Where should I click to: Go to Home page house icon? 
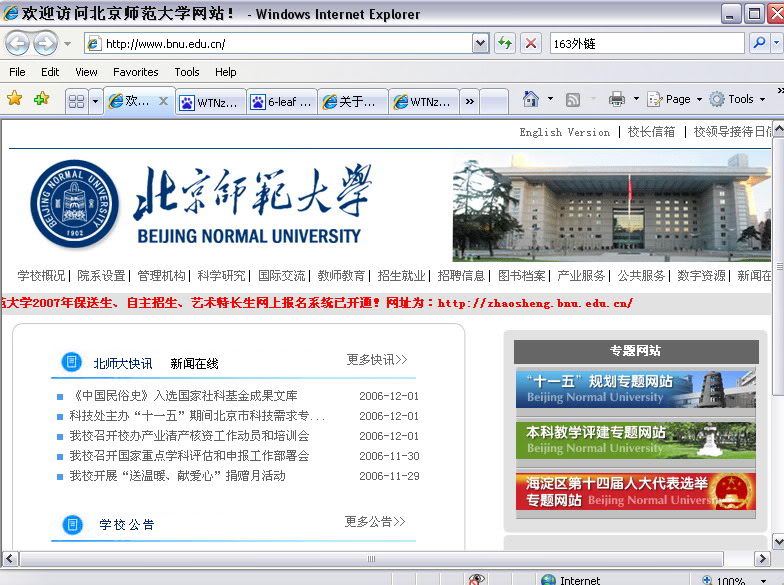530,99
